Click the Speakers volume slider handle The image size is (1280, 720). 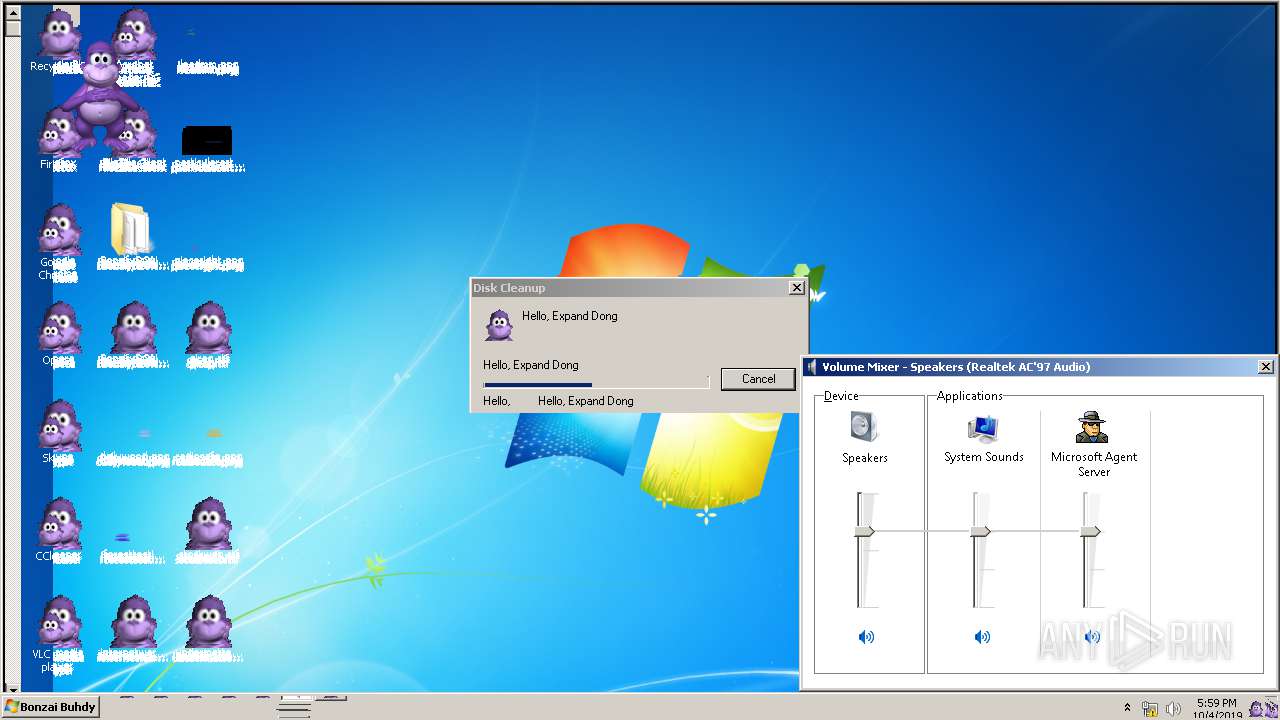(x=864, y=532)
